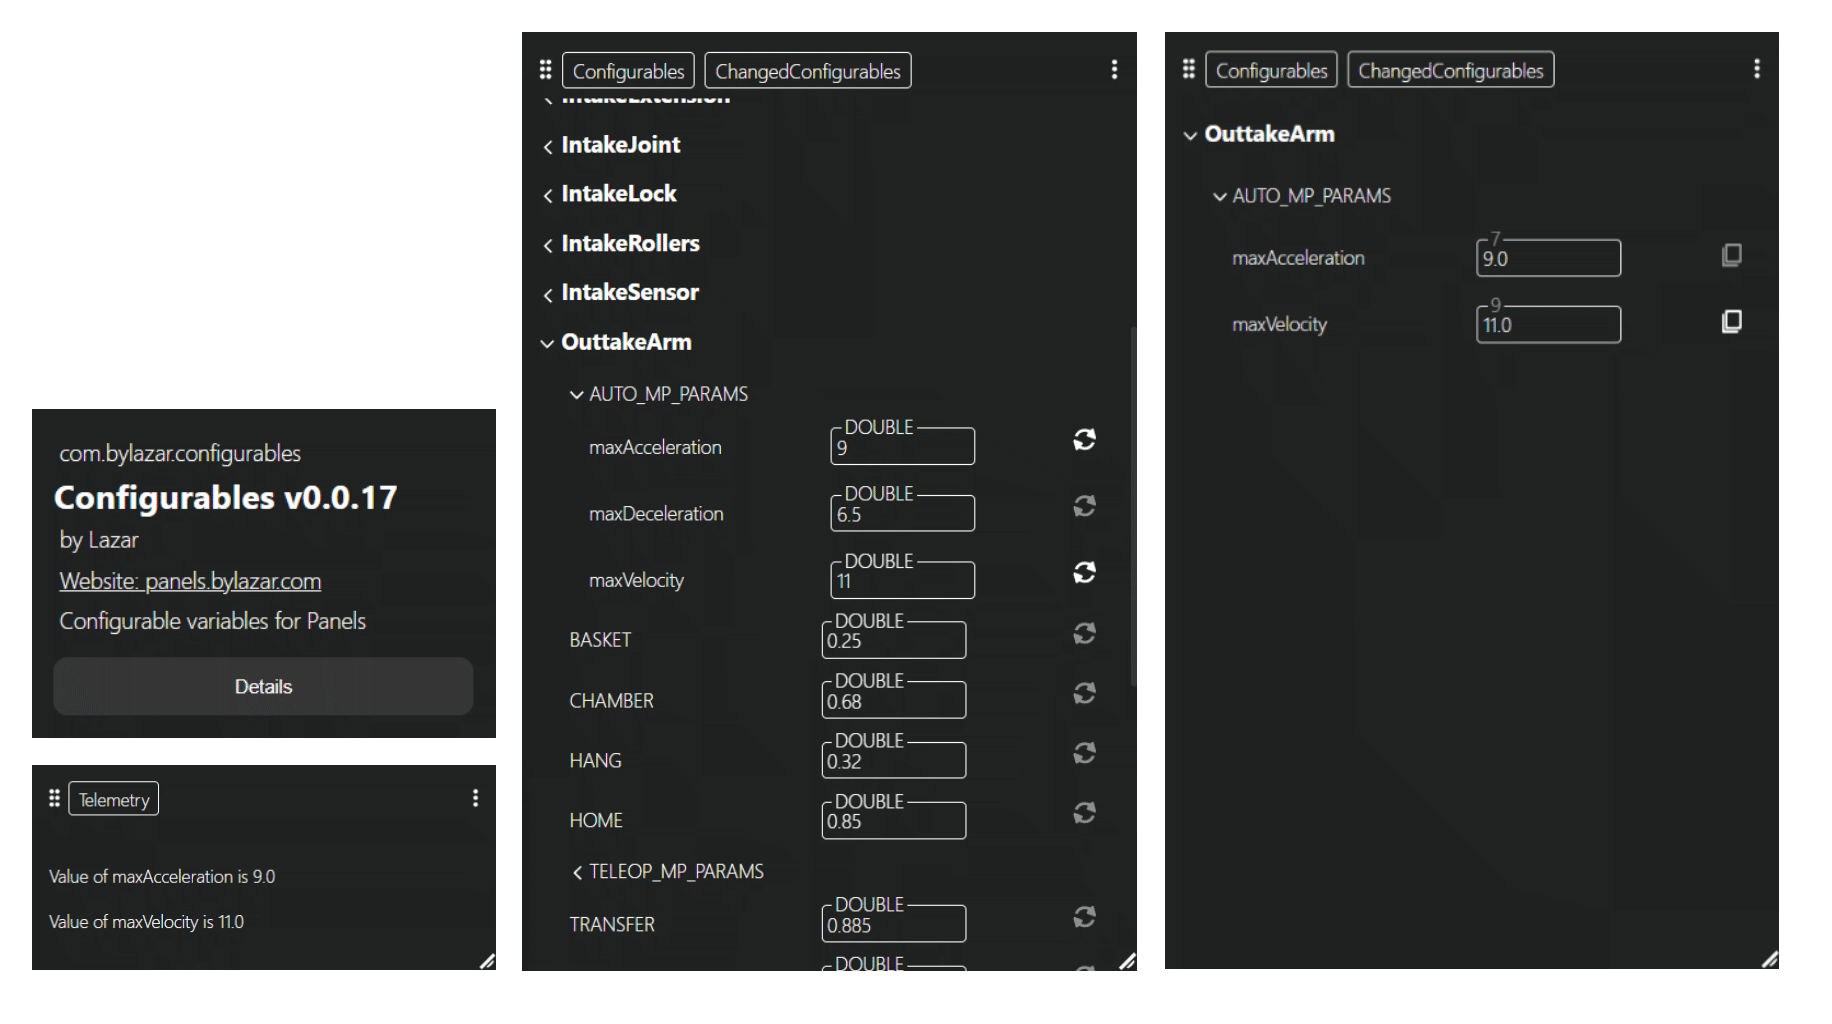1832x1024 pixels.
Task: Expand the IntakeRollers group
Action: (621, 243)
